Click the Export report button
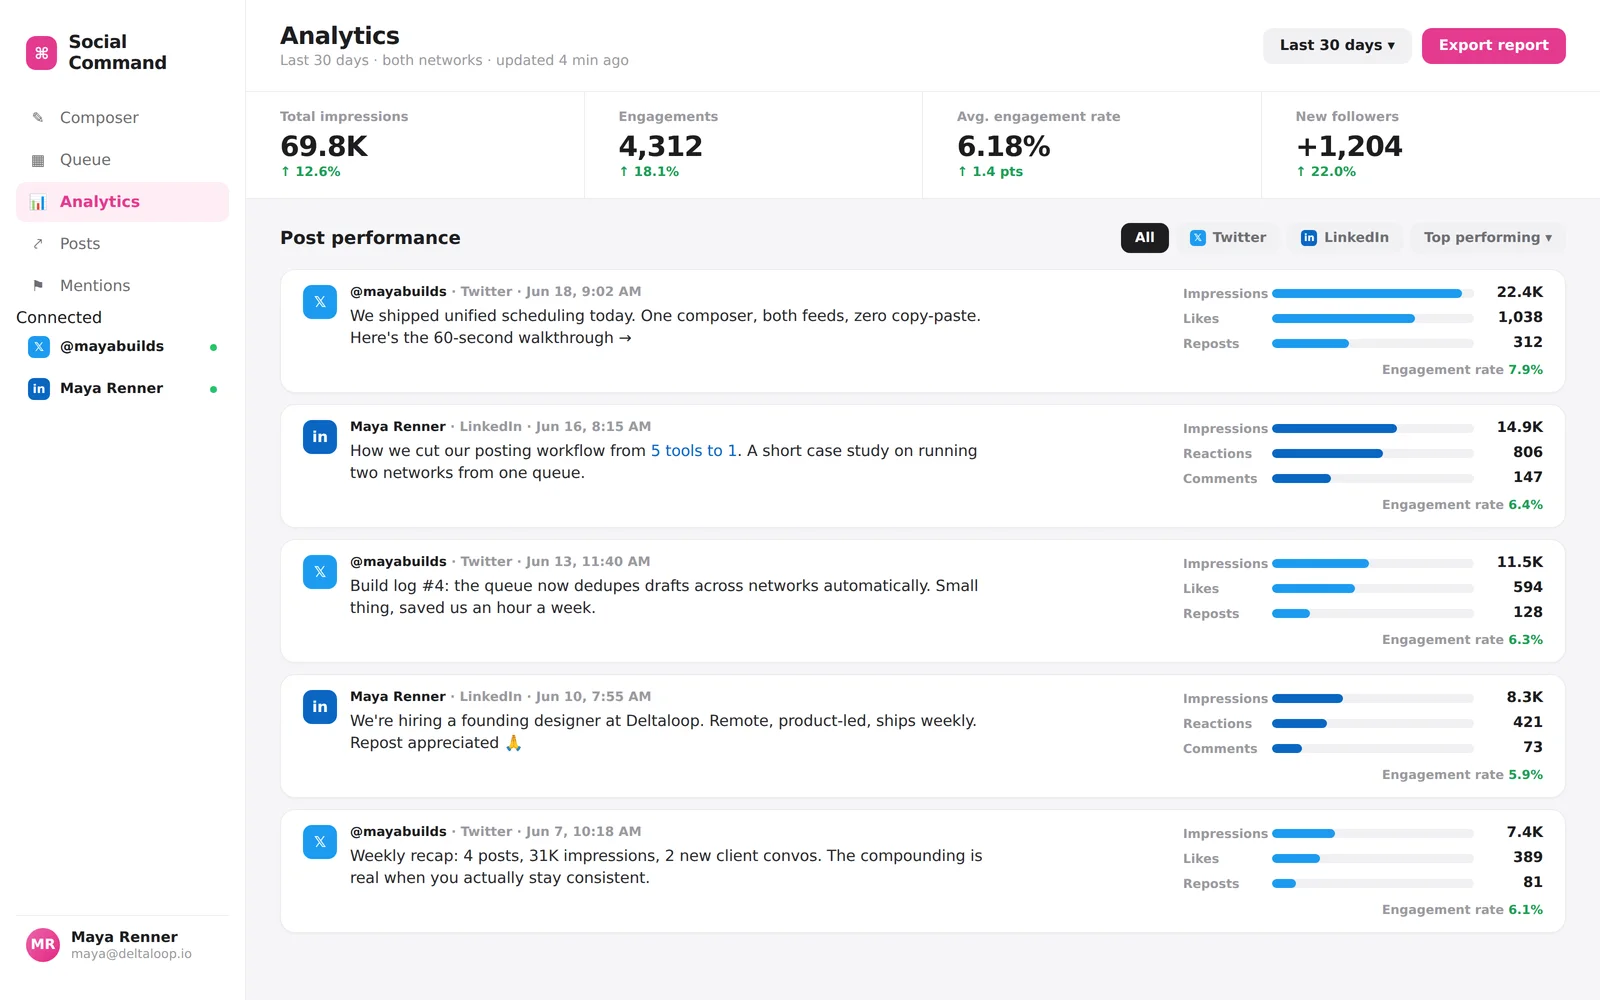Viewport: 1600px width, 1000px height. [x=1494, y=46]
